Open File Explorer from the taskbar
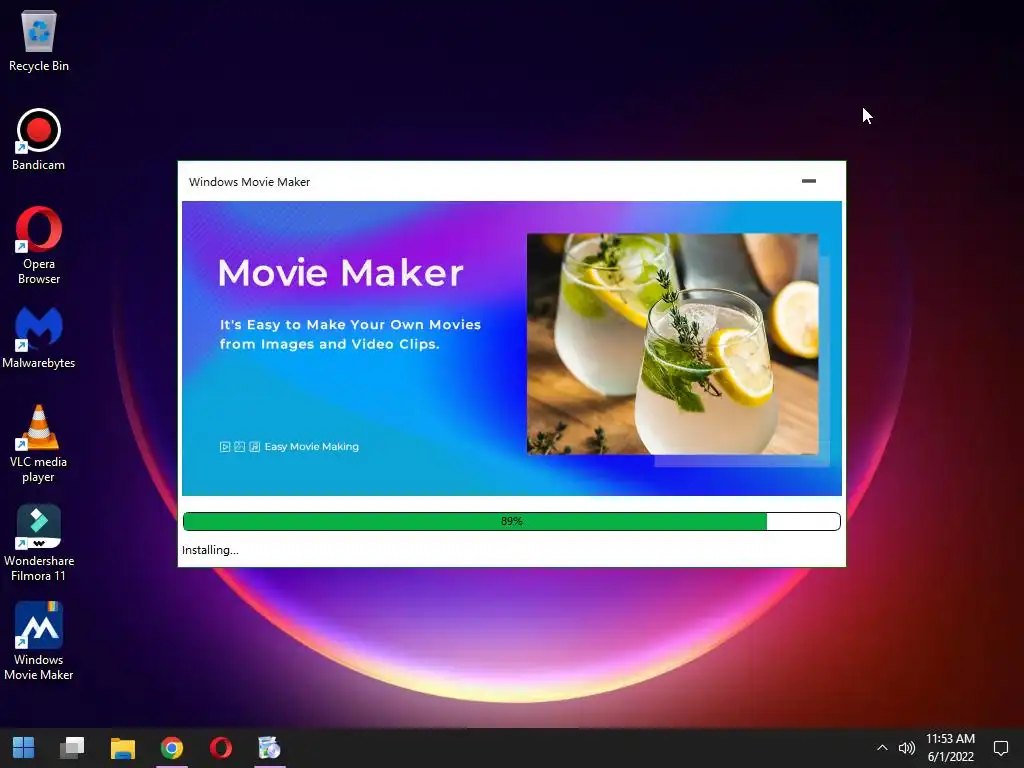 [x=122, y=748]
